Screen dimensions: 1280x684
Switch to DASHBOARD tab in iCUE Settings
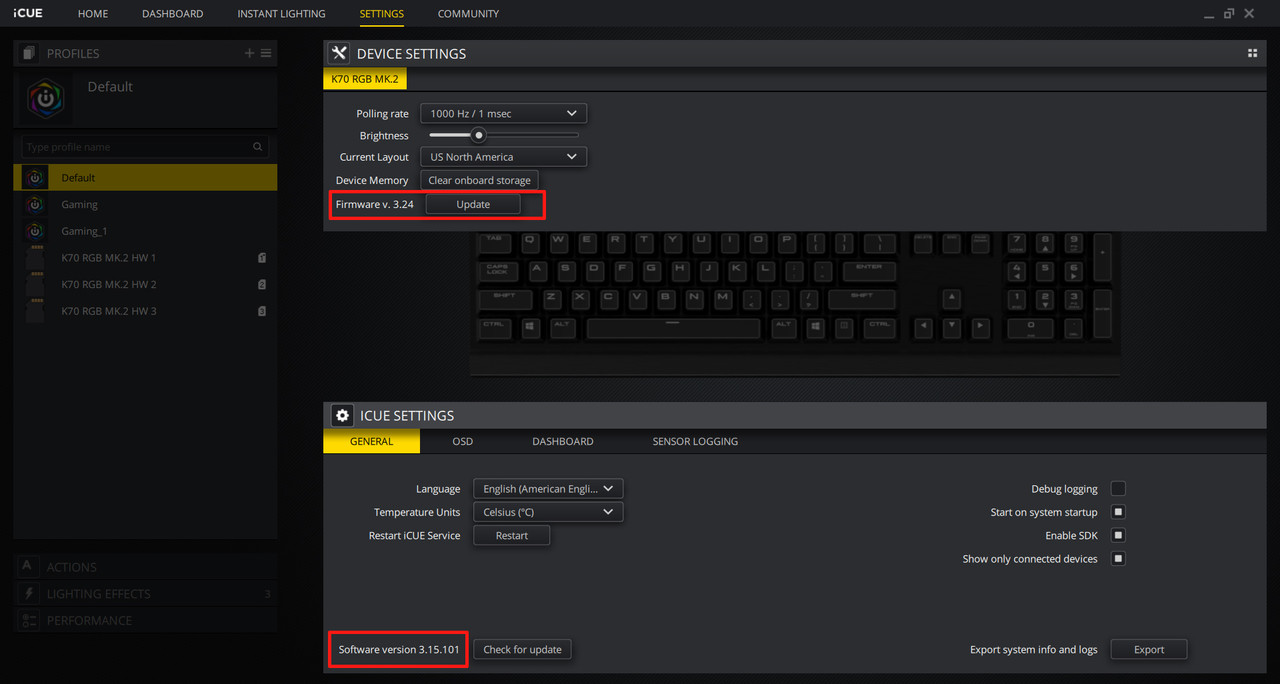563,441
